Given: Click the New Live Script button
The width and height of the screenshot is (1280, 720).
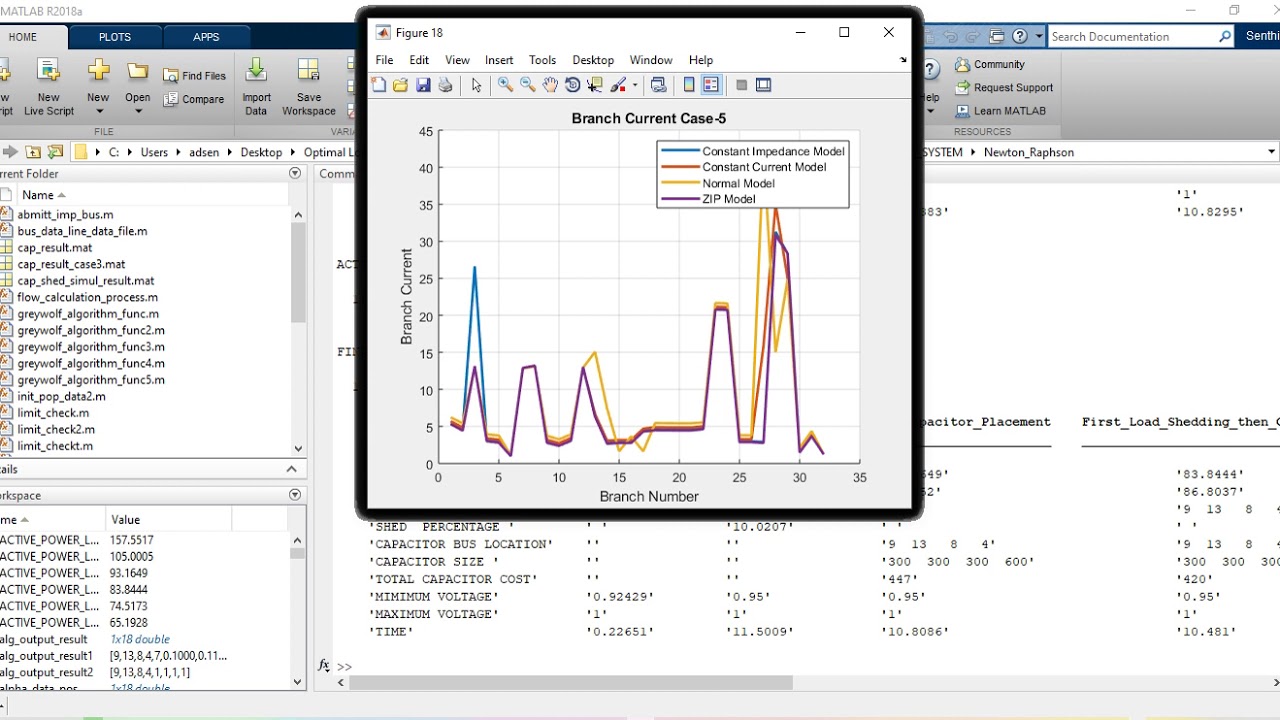Looking at the screenshot, I should [48, 87].
